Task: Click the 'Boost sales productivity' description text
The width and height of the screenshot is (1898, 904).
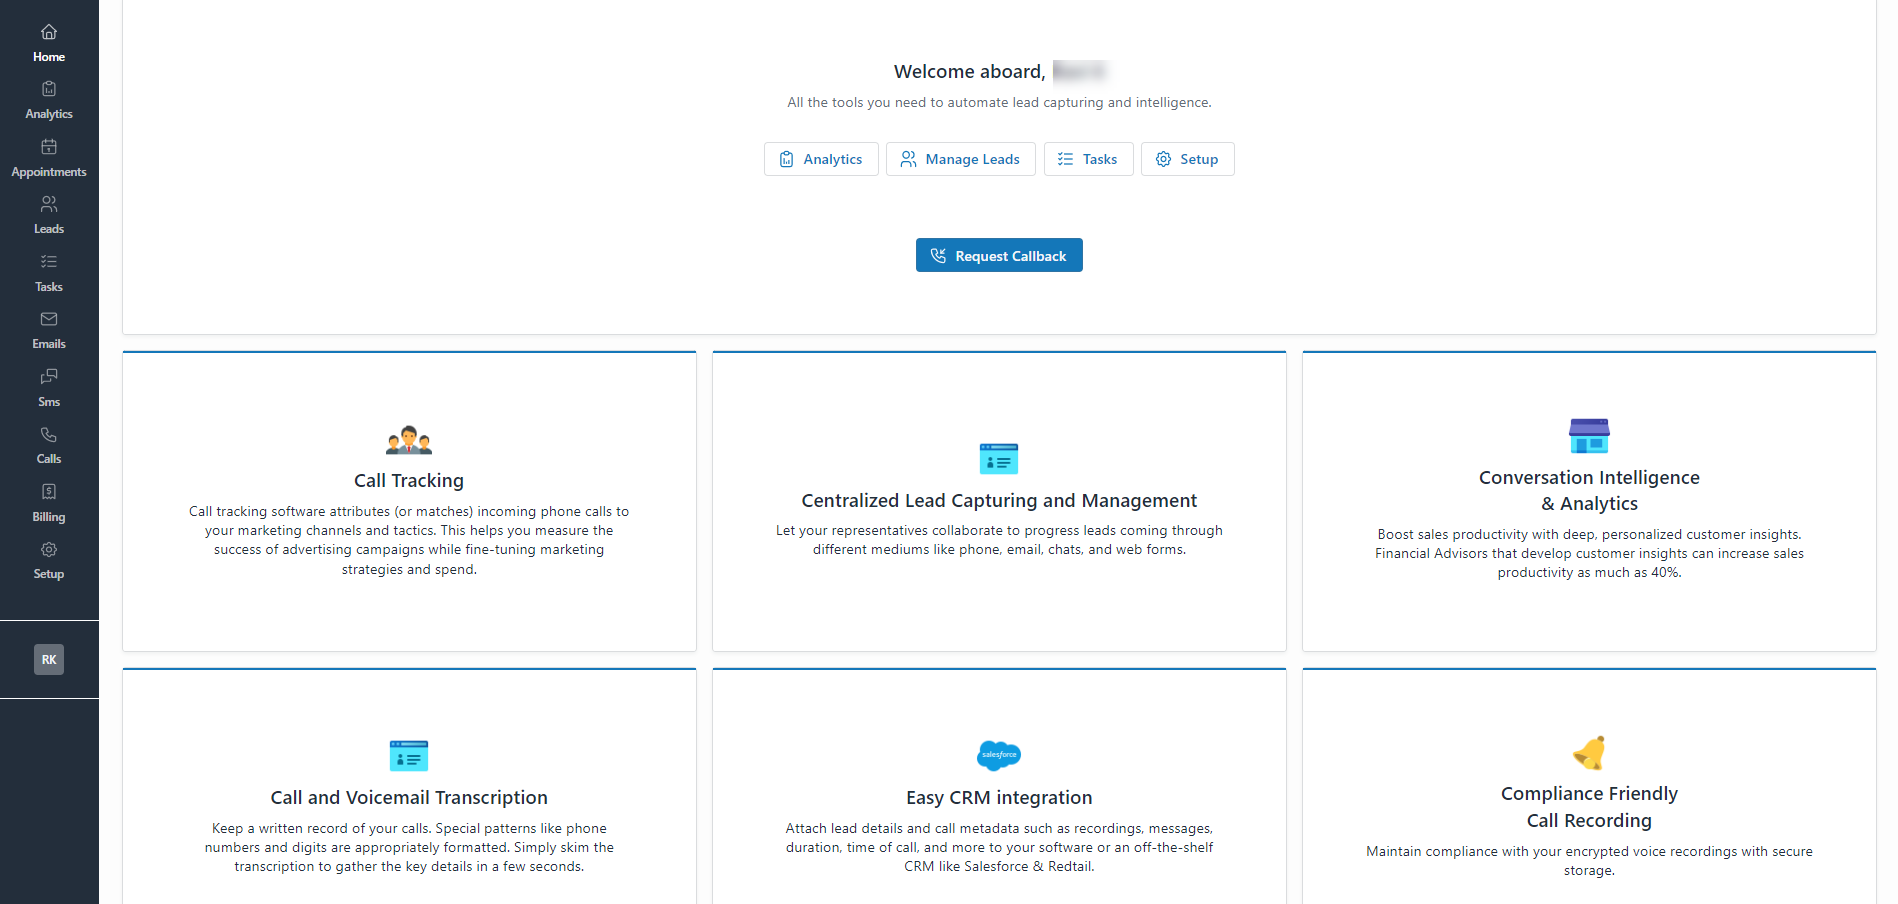Action: click(x=1589, y=553)
